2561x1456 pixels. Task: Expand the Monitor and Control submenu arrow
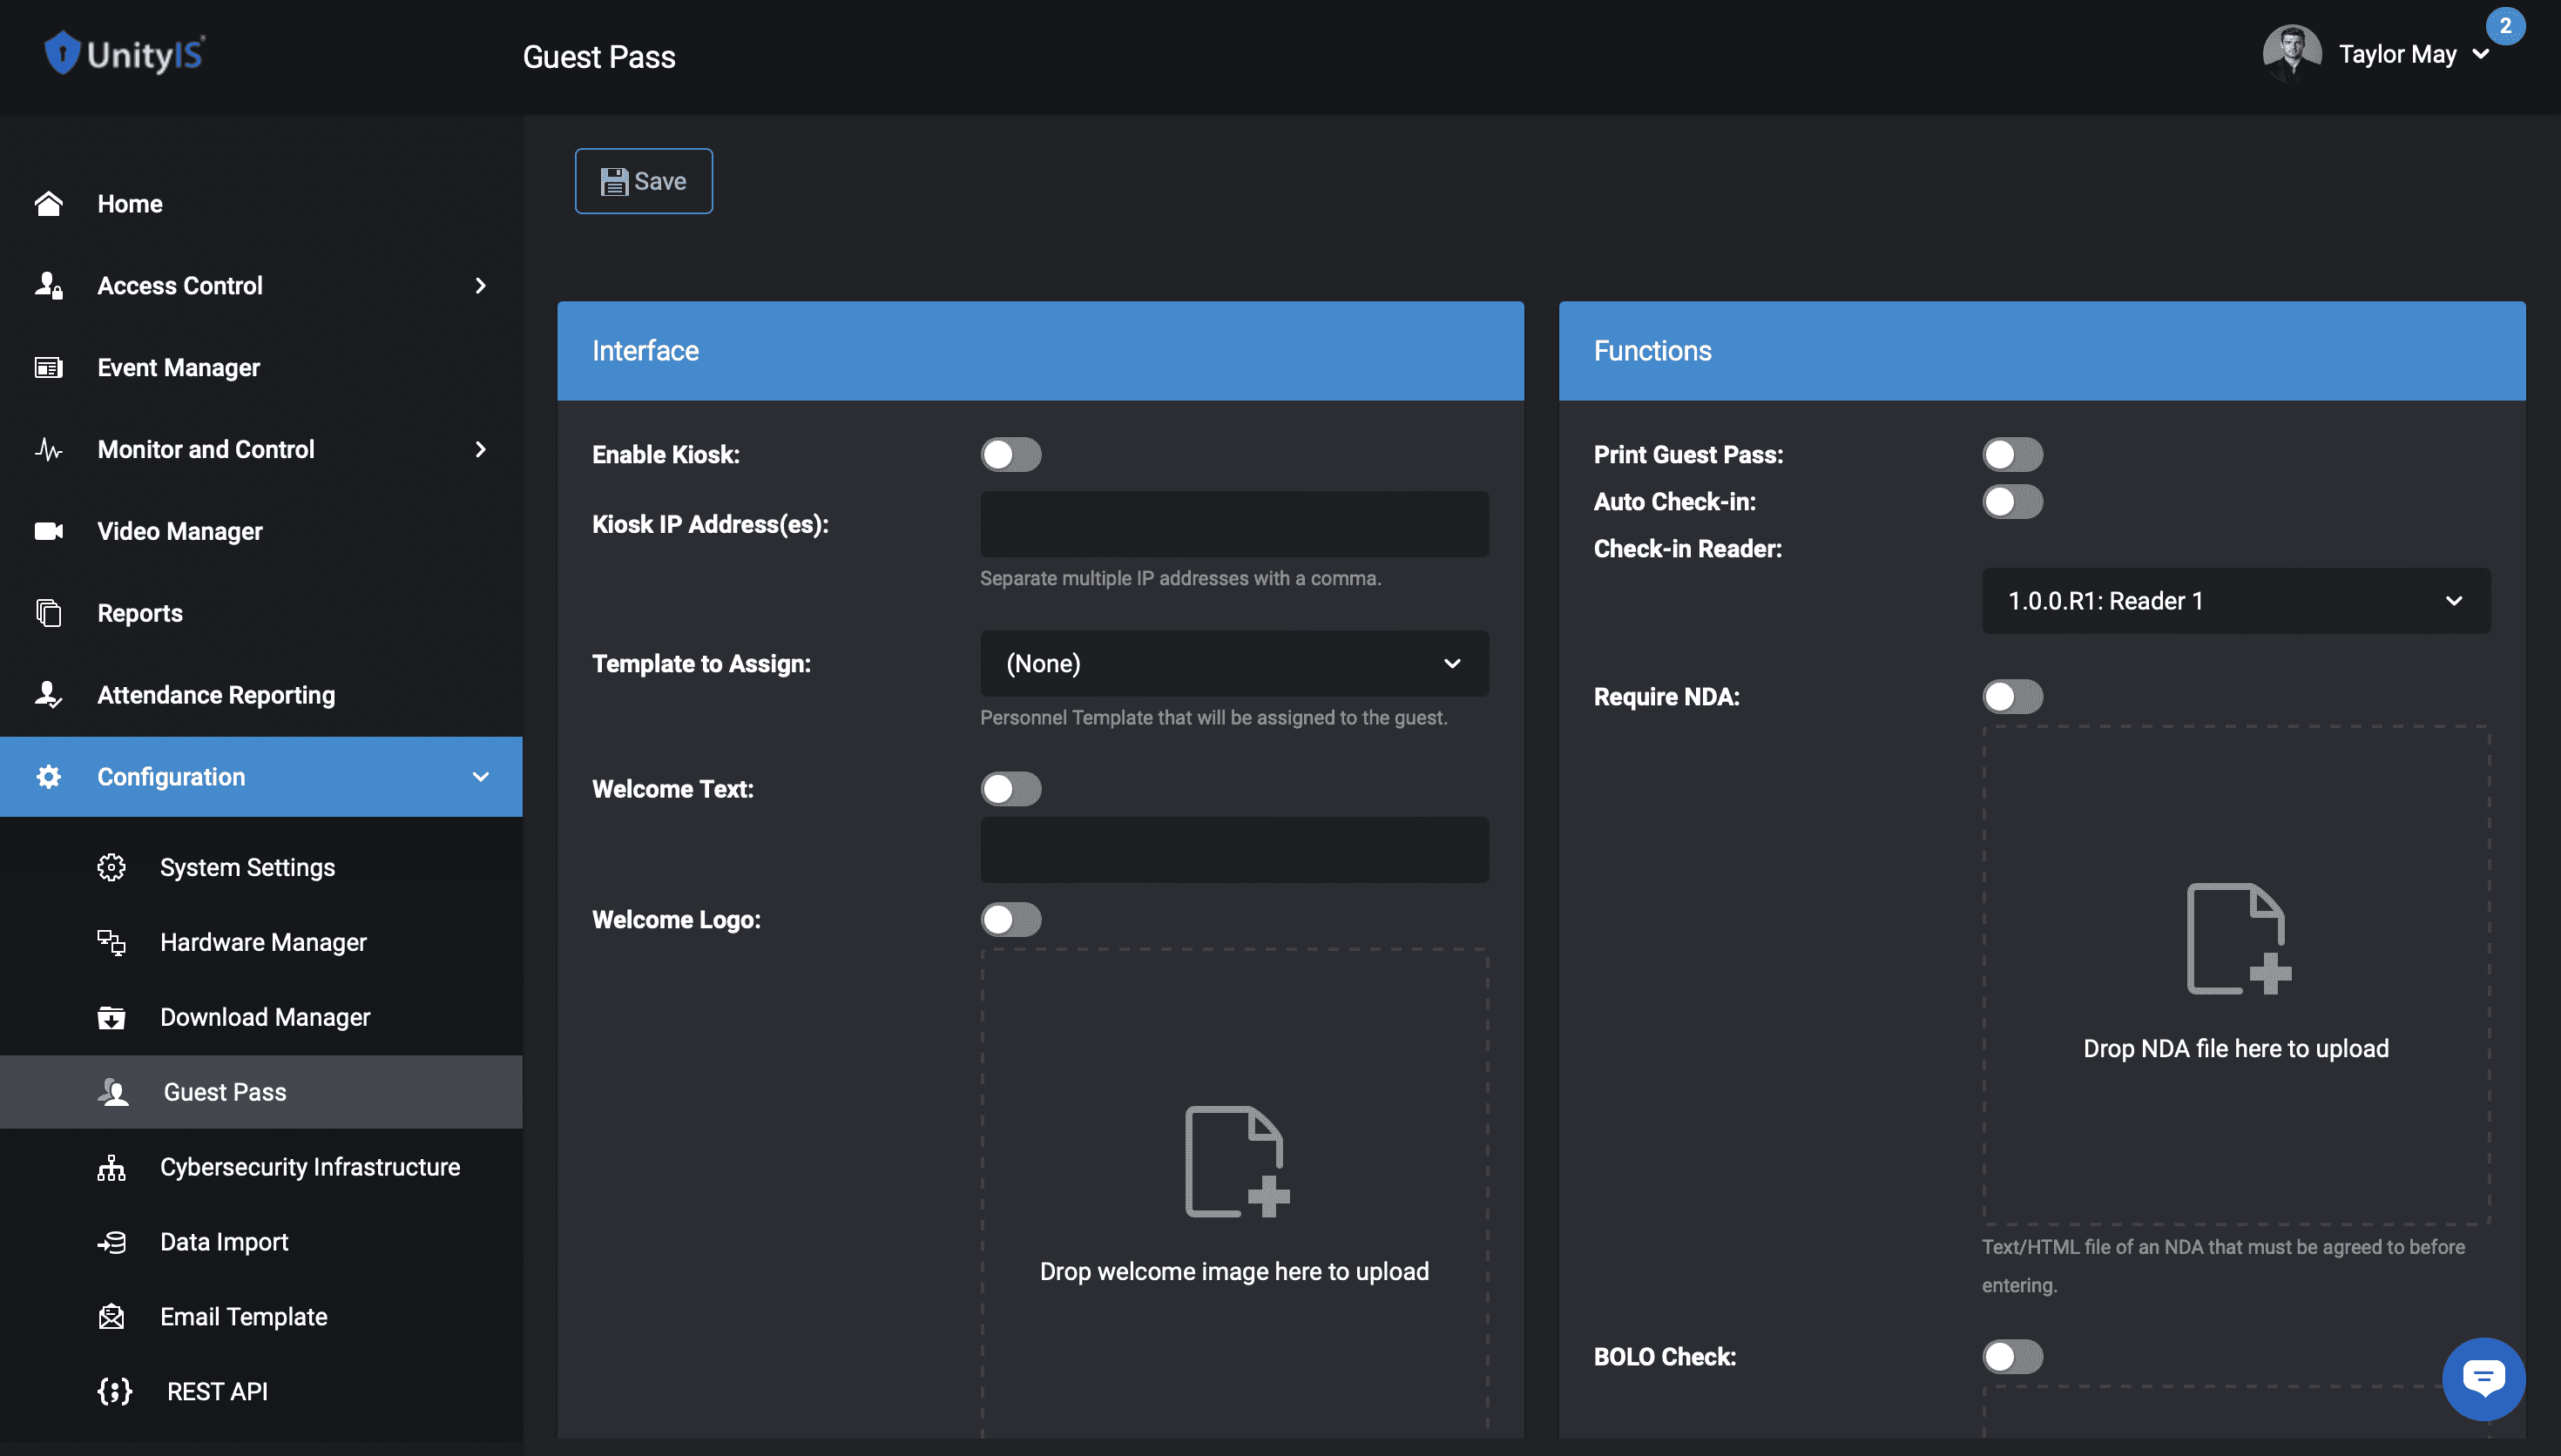[481, 449]
